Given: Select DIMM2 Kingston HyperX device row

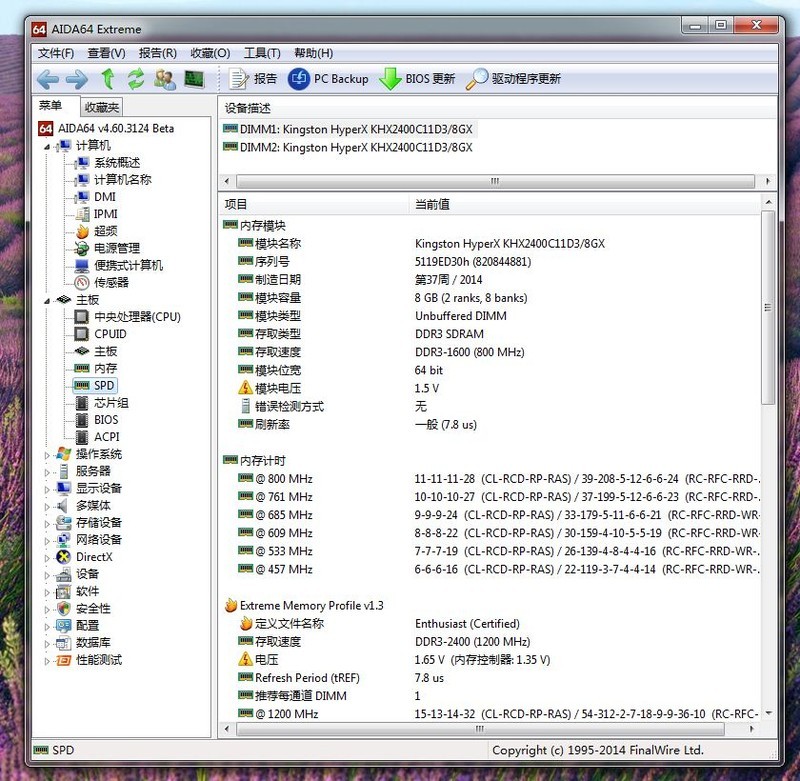Looking at the screenshot, I should [x=355, y=147].
